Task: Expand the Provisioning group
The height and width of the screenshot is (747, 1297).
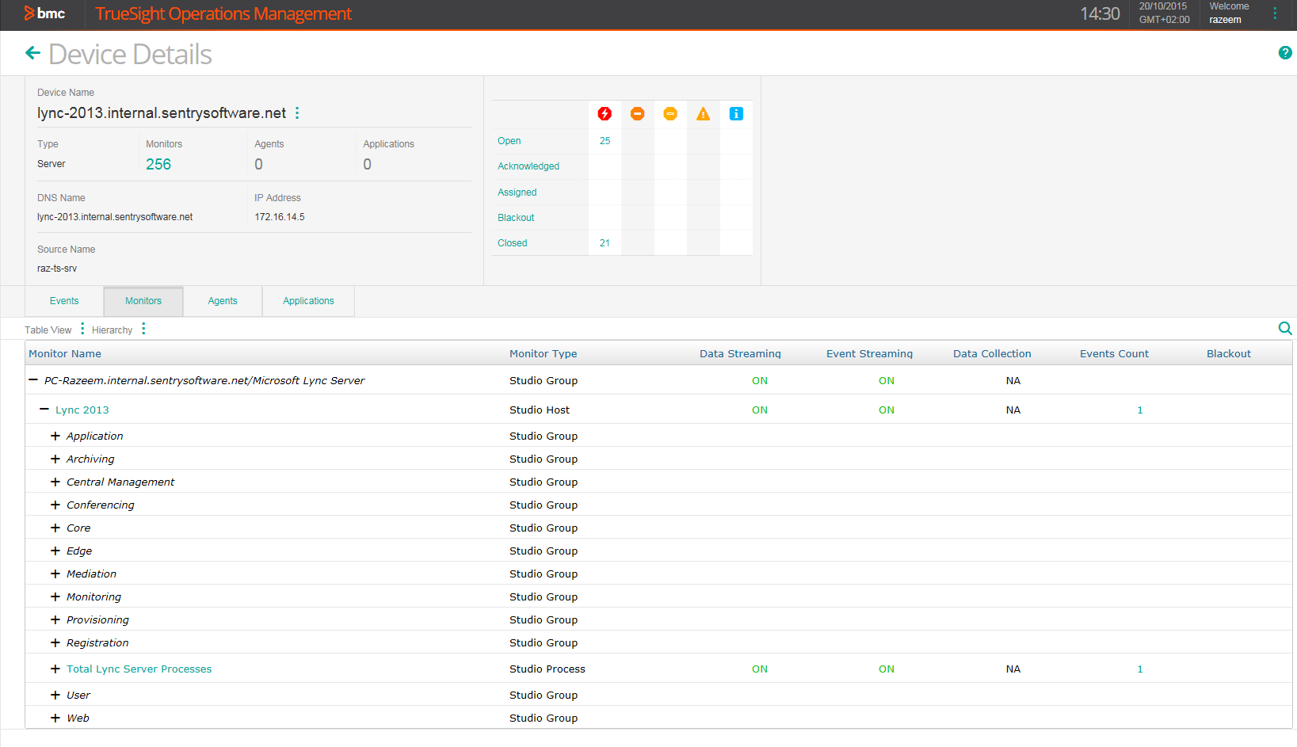Action: point(55,620)
